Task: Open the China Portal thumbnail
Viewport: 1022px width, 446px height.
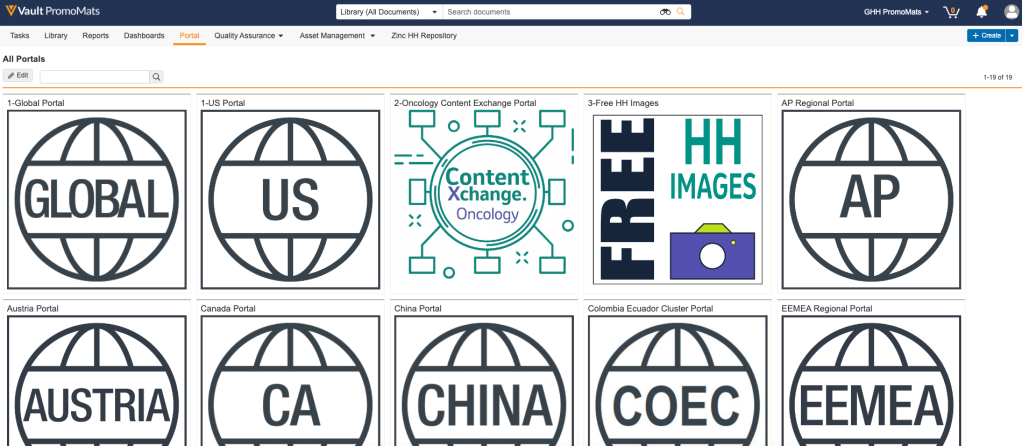Action: point(484,381)
